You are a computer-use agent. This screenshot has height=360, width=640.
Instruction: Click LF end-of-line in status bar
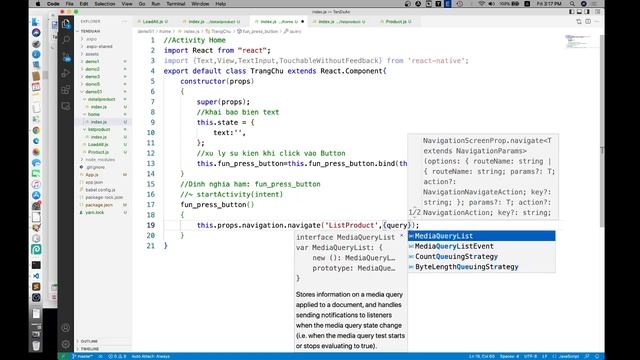point(544,356)
